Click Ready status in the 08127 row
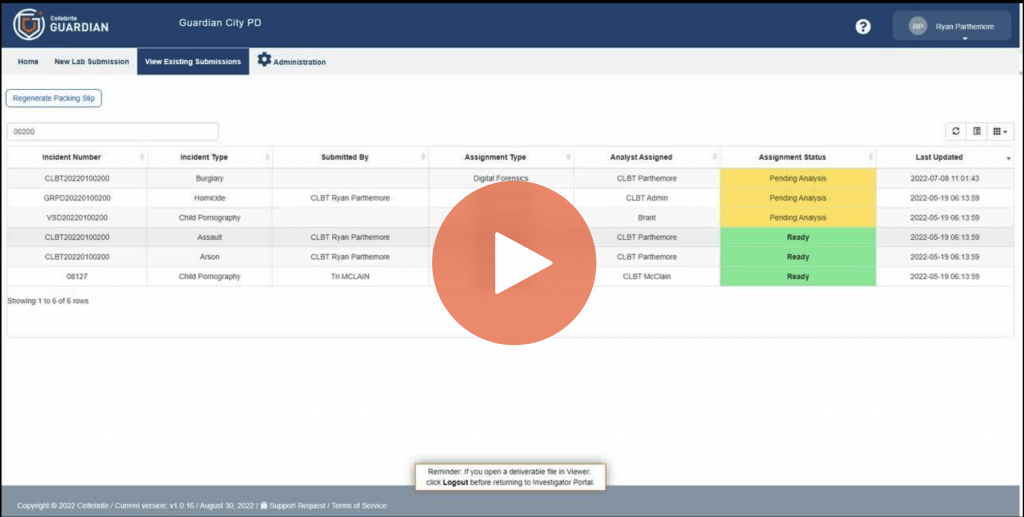 797,276
